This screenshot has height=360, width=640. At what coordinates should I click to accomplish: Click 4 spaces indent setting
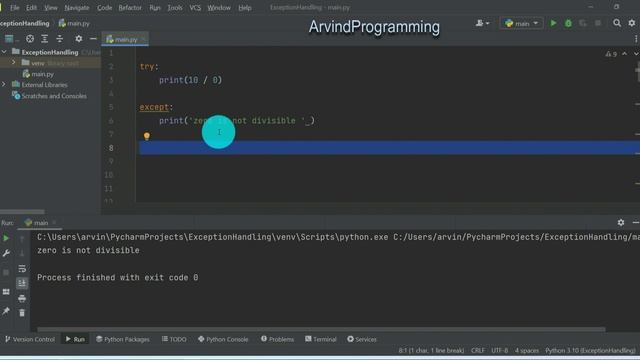click(x=527, y=351)
